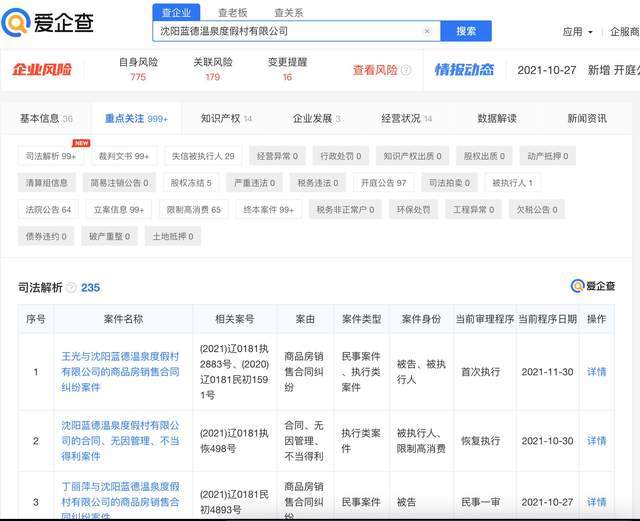Click 关联风险 179 risk count

[213, 69]
